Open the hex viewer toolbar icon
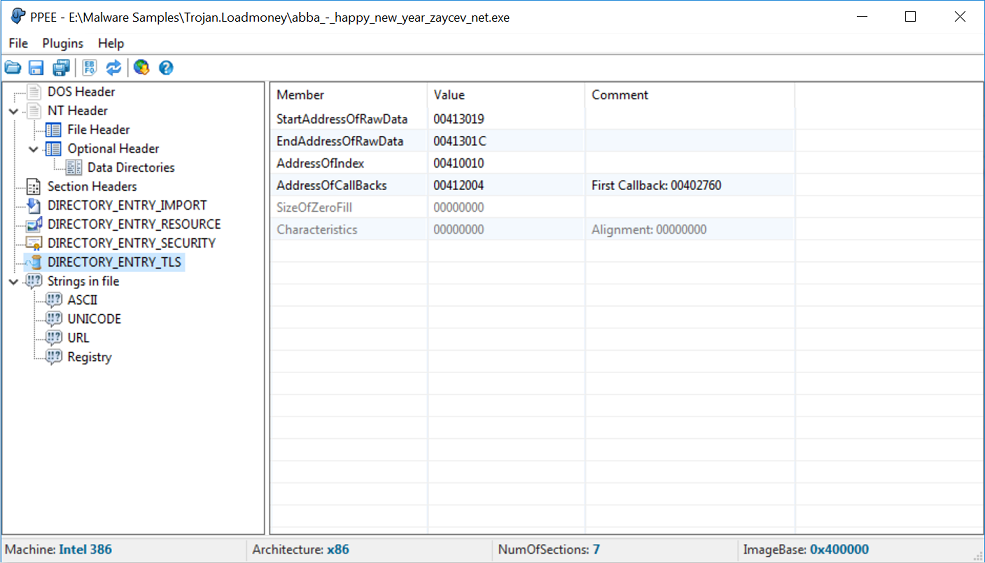 (89, 68)
